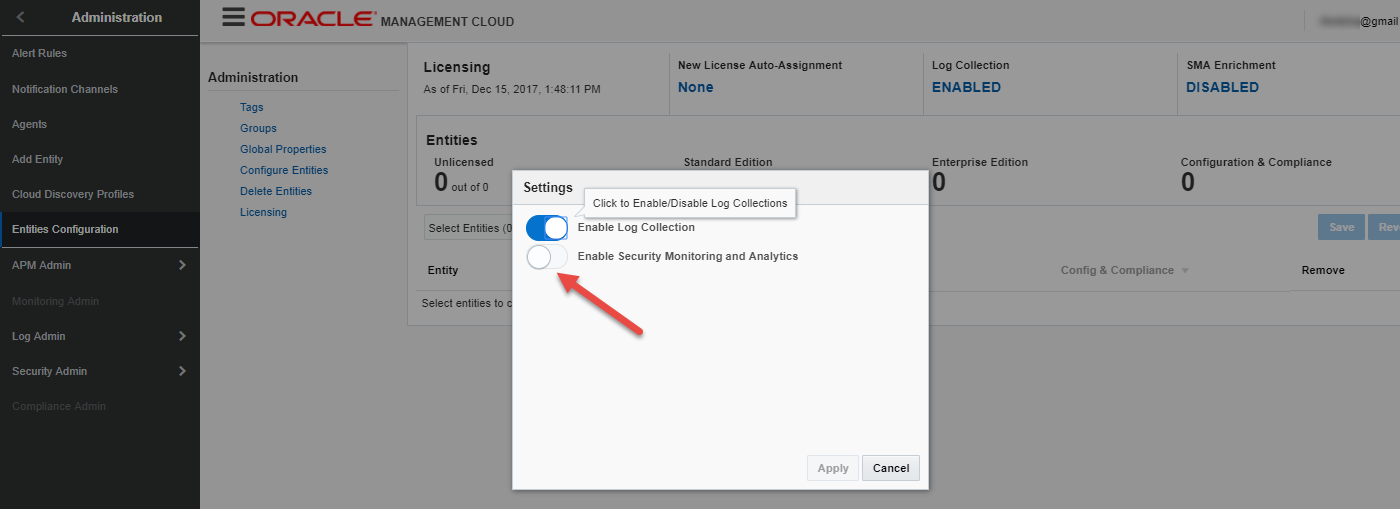Viewport: 1400px width, 509px height.
Task: Open Configure Entities link
Action: 284,170
